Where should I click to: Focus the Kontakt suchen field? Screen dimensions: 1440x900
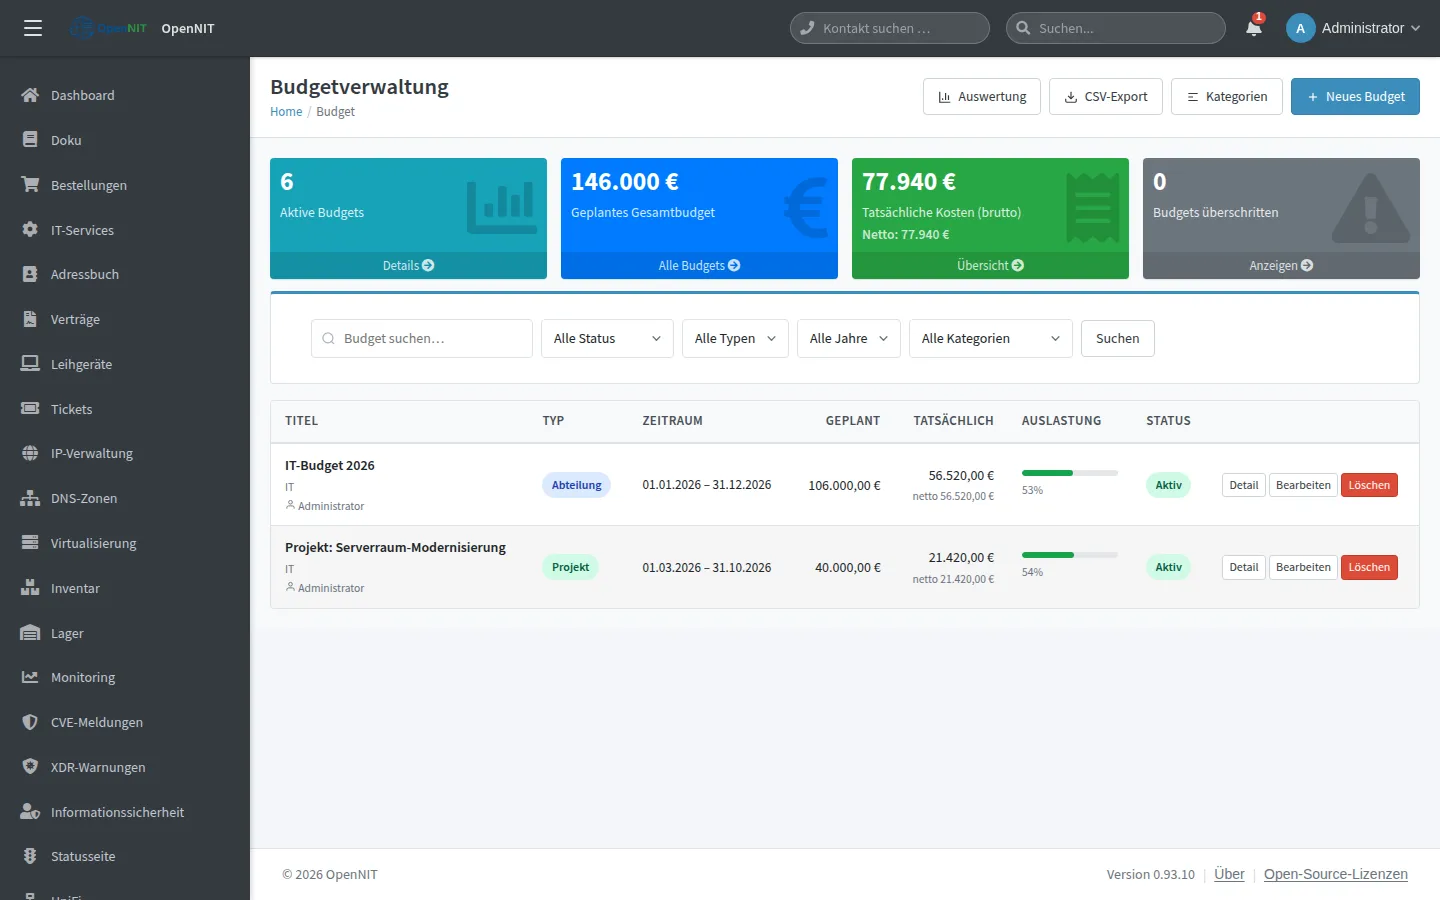tap(890, 28)
